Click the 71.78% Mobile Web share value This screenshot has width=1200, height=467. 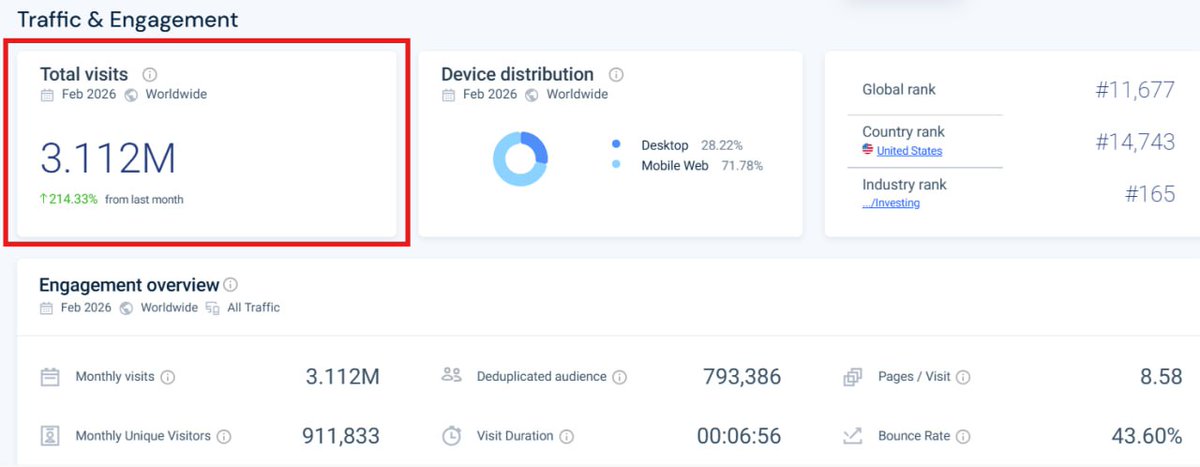[742, 166]
